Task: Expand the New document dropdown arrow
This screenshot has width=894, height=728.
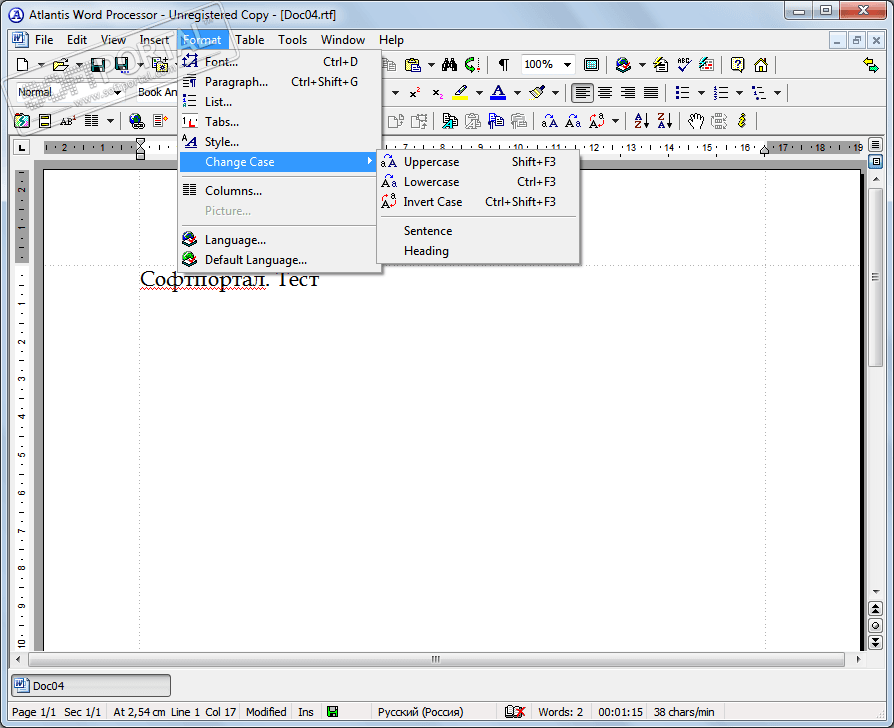Action: click(41, 65)
